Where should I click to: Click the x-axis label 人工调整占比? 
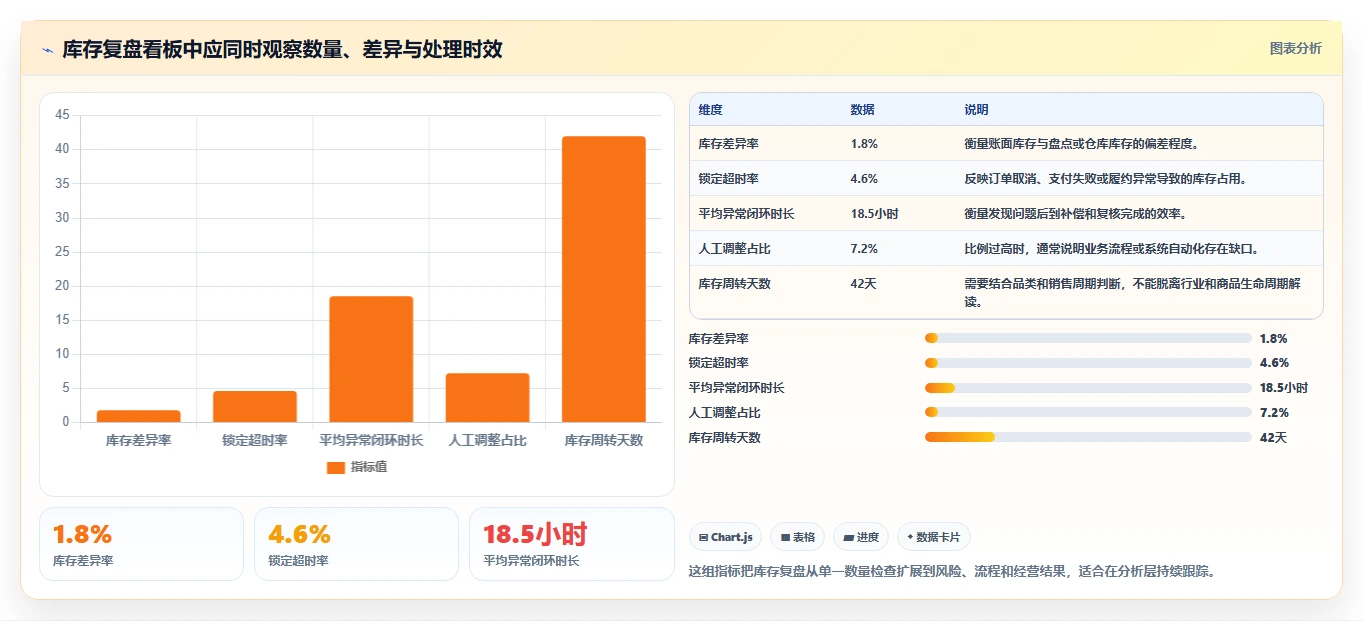click(487, 440)
